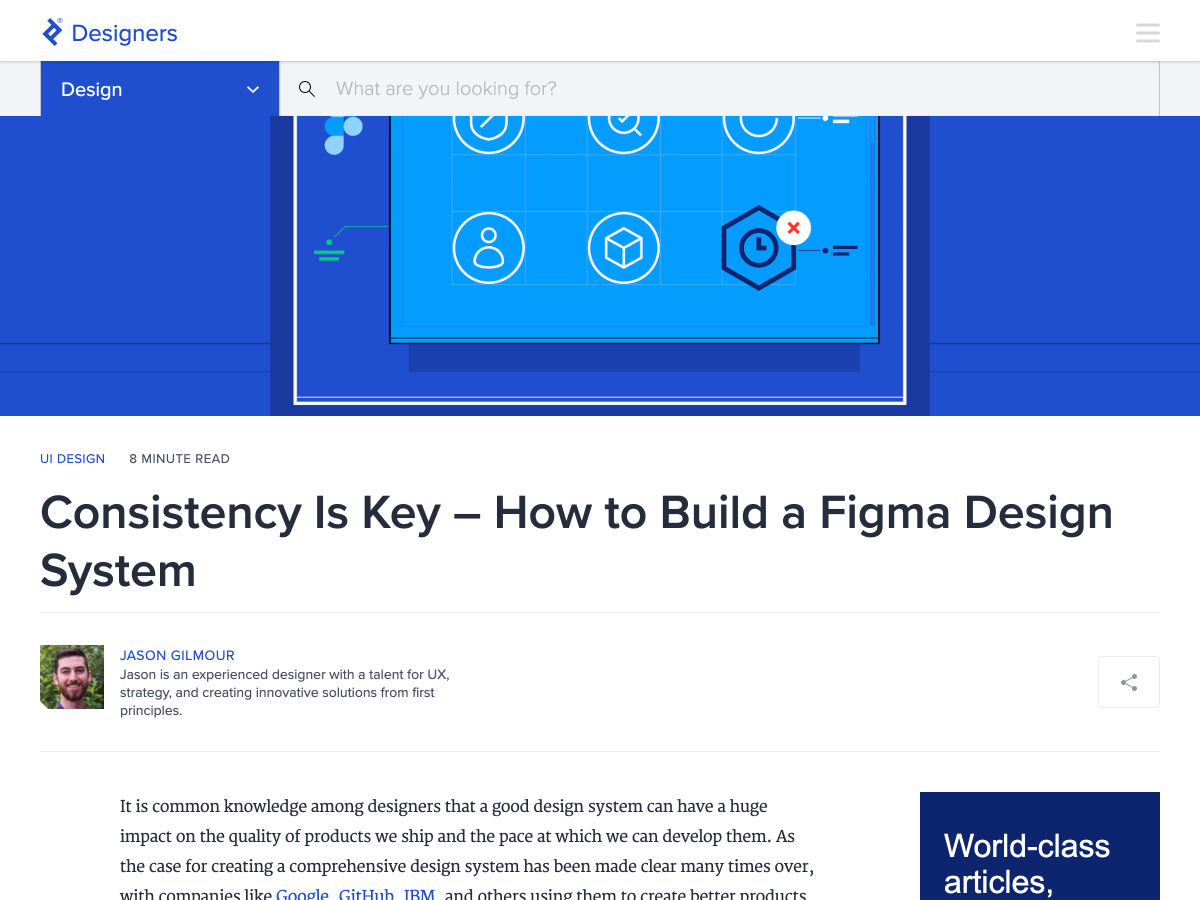Click the author bio text
This screenshot has height=900, width=1200.
click(x=284, y=693)
